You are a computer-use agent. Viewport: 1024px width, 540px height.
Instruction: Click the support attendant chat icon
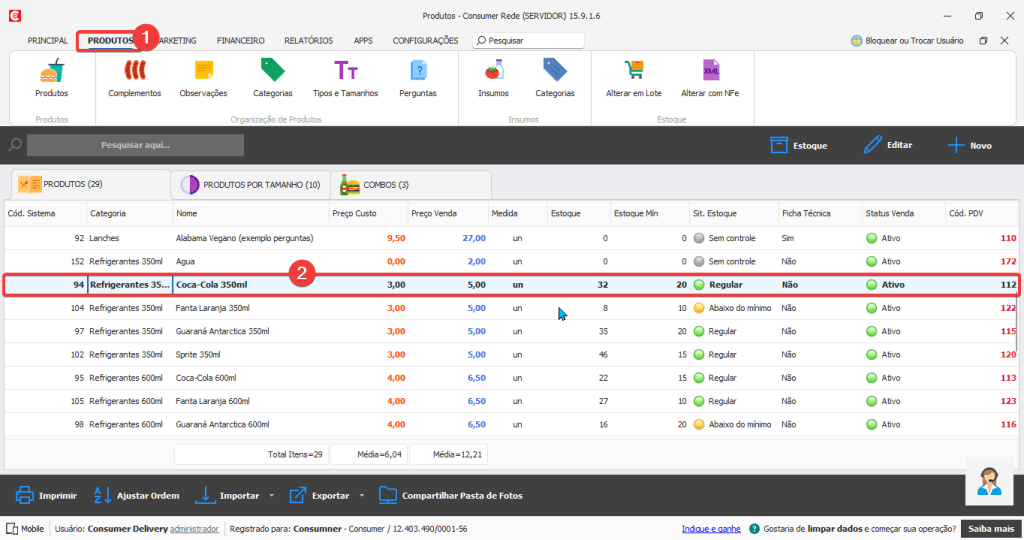[x=991, y=481]
